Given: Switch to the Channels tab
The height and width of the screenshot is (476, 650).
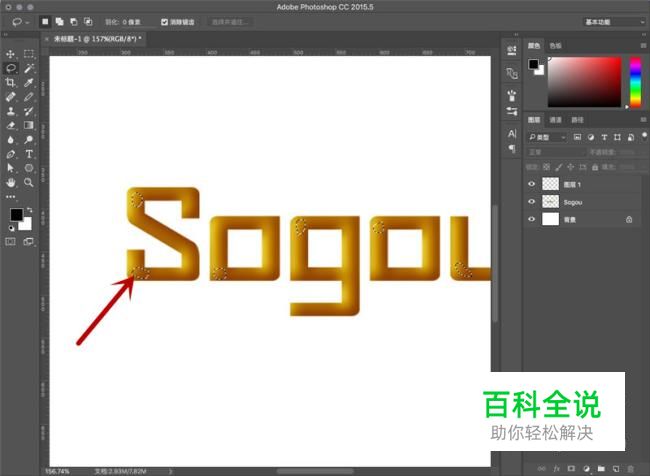Looking at the screenshot, I should [x=555, y=120].
